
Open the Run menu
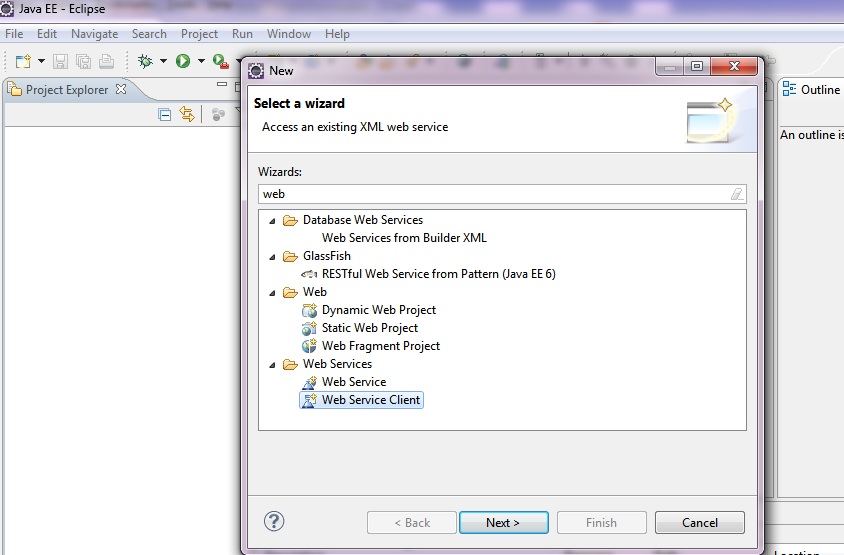[242, 34]
